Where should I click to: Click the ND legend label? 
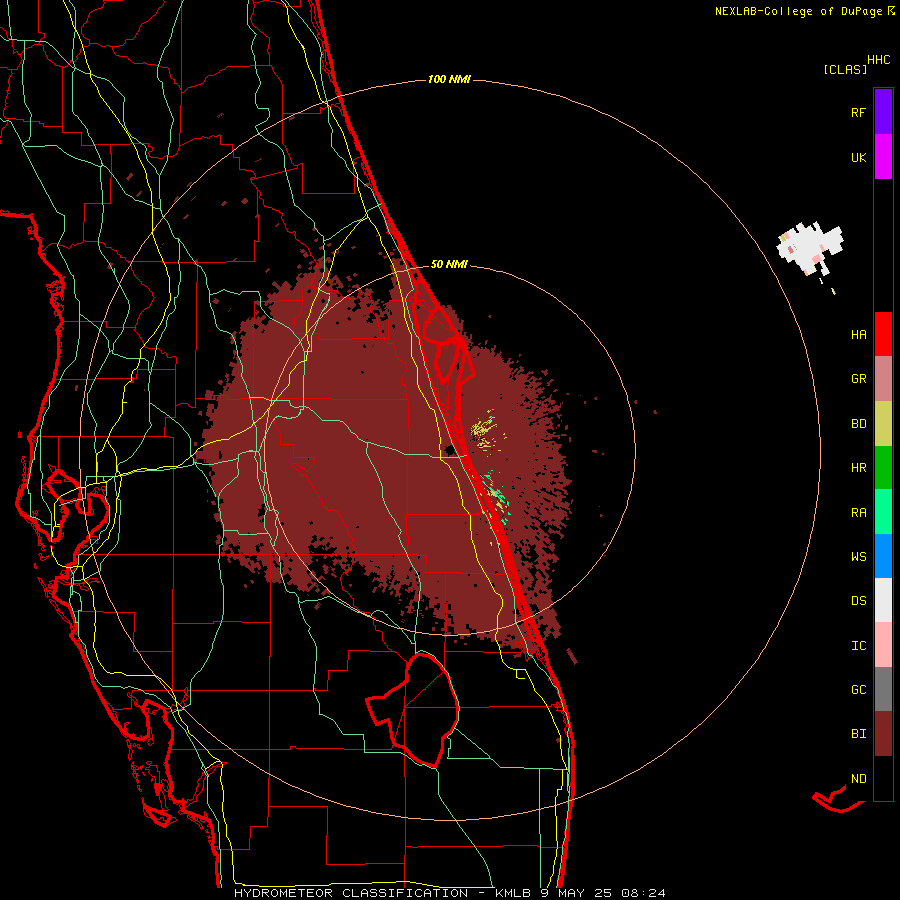click(858, 779)
